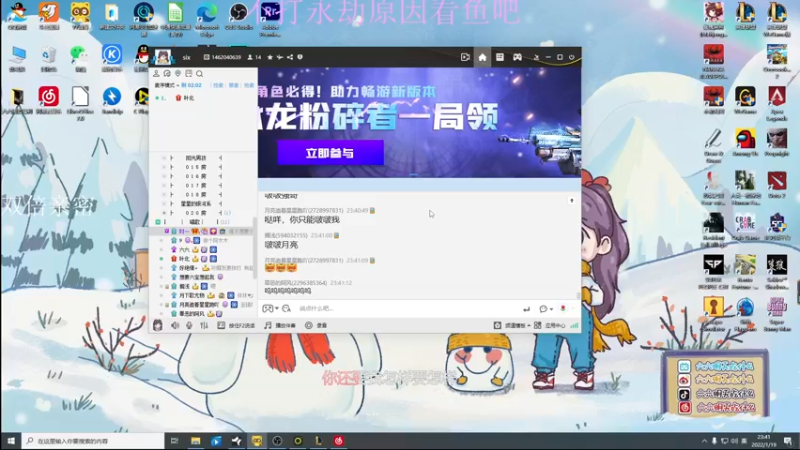Click the record button in bottom toolbar
800x450 pixels.
pos(316,325)
